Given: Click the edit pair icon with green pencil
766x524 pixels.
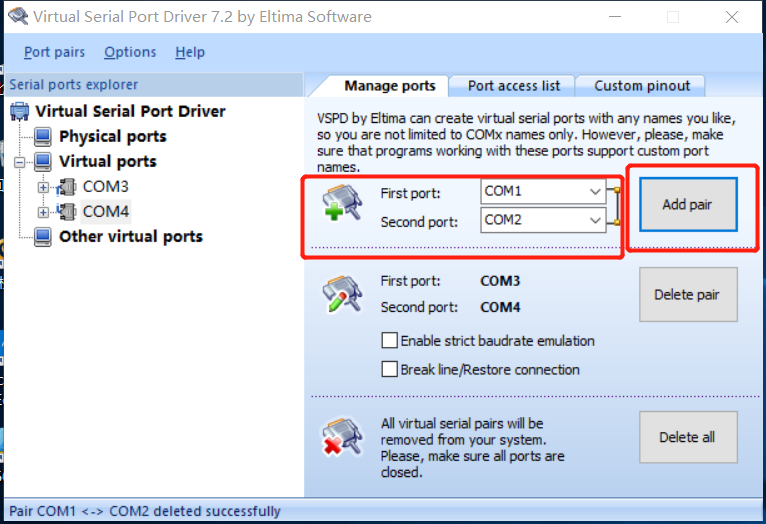Looking at the screenshot, I should click(342, 293).
